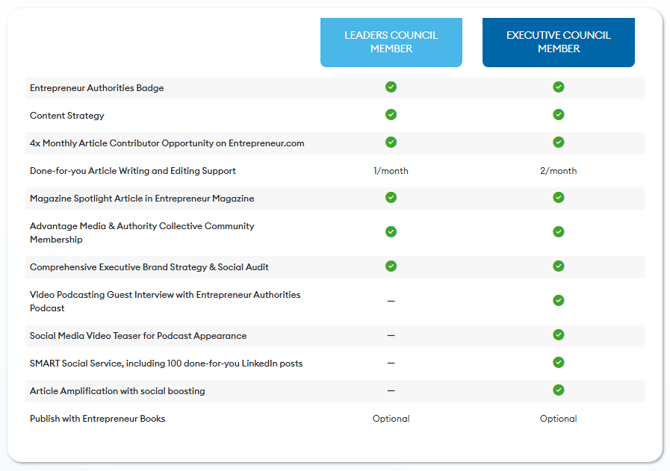Click Executive checkmark for Social Media Video Teaser

pyautogui.click(x=558, y=335)
